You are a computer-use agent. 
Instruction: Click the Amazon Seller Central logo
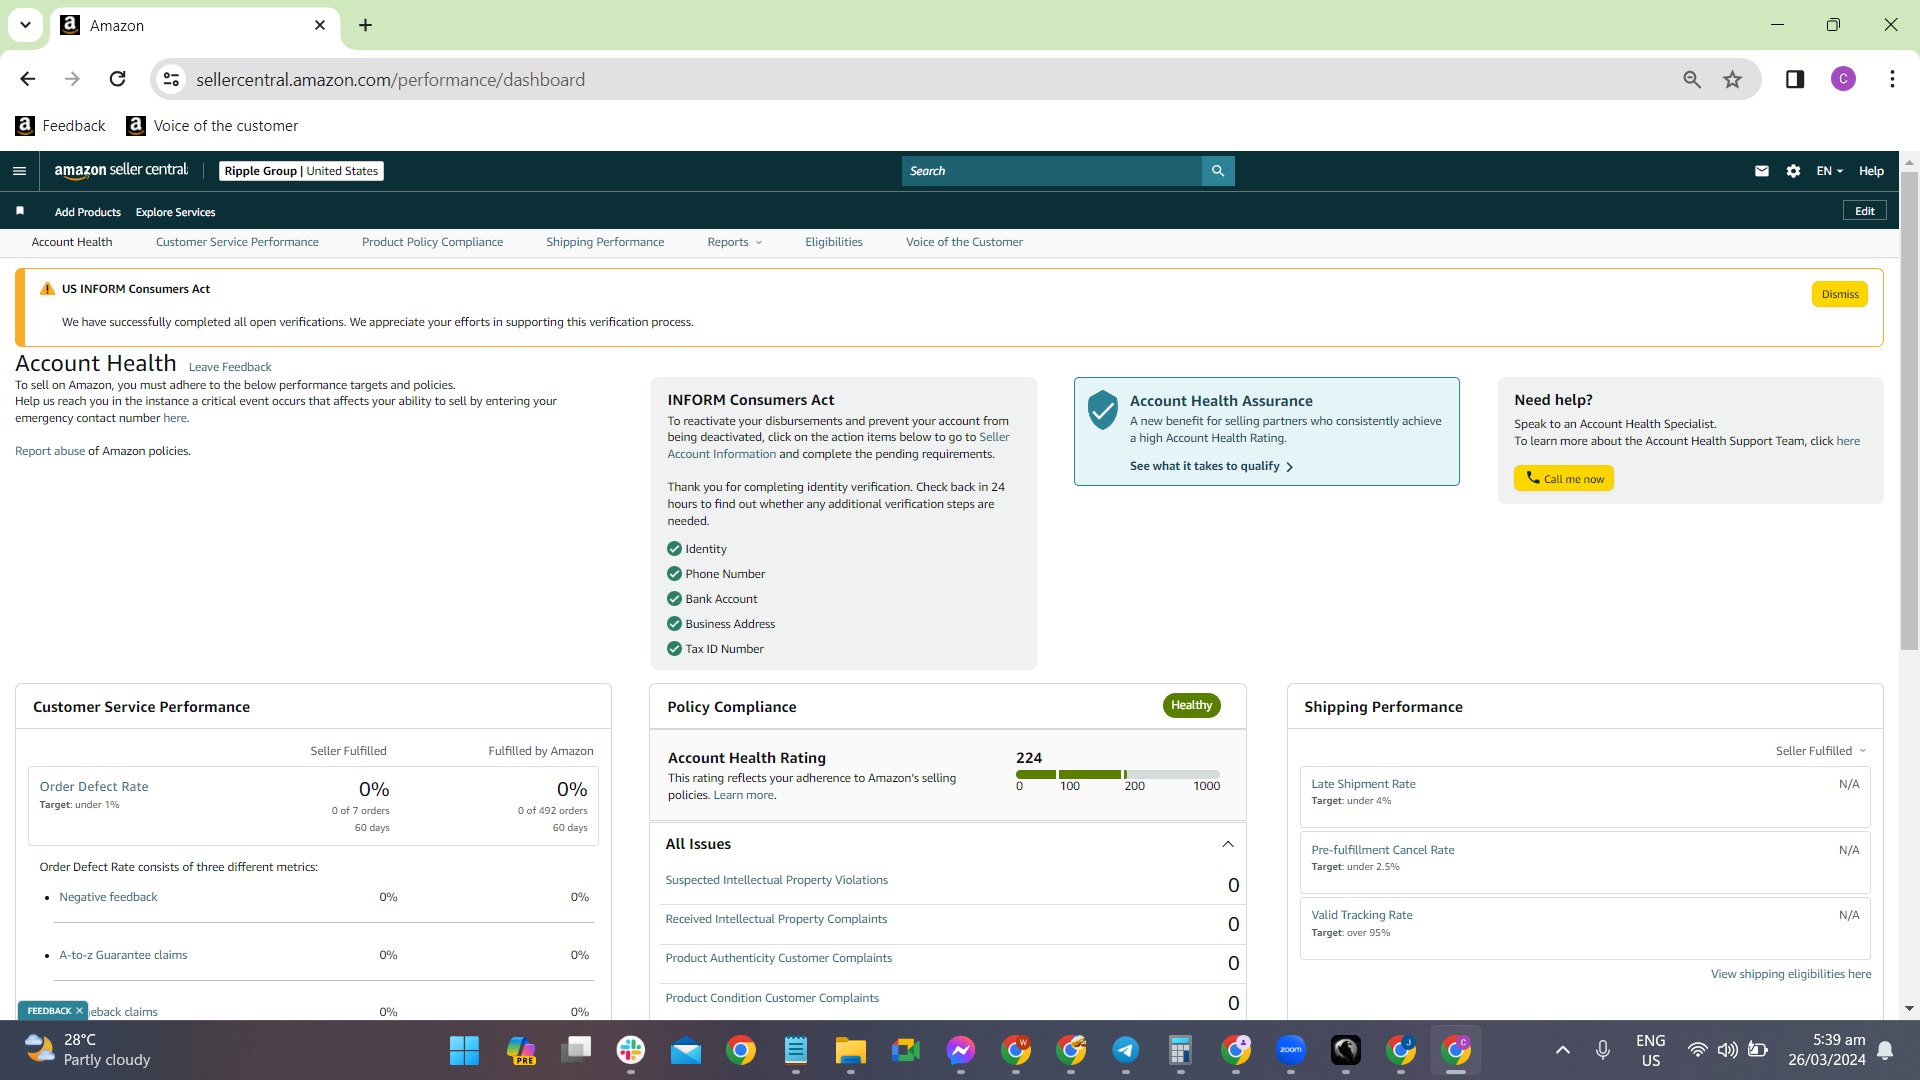(121, 170)
